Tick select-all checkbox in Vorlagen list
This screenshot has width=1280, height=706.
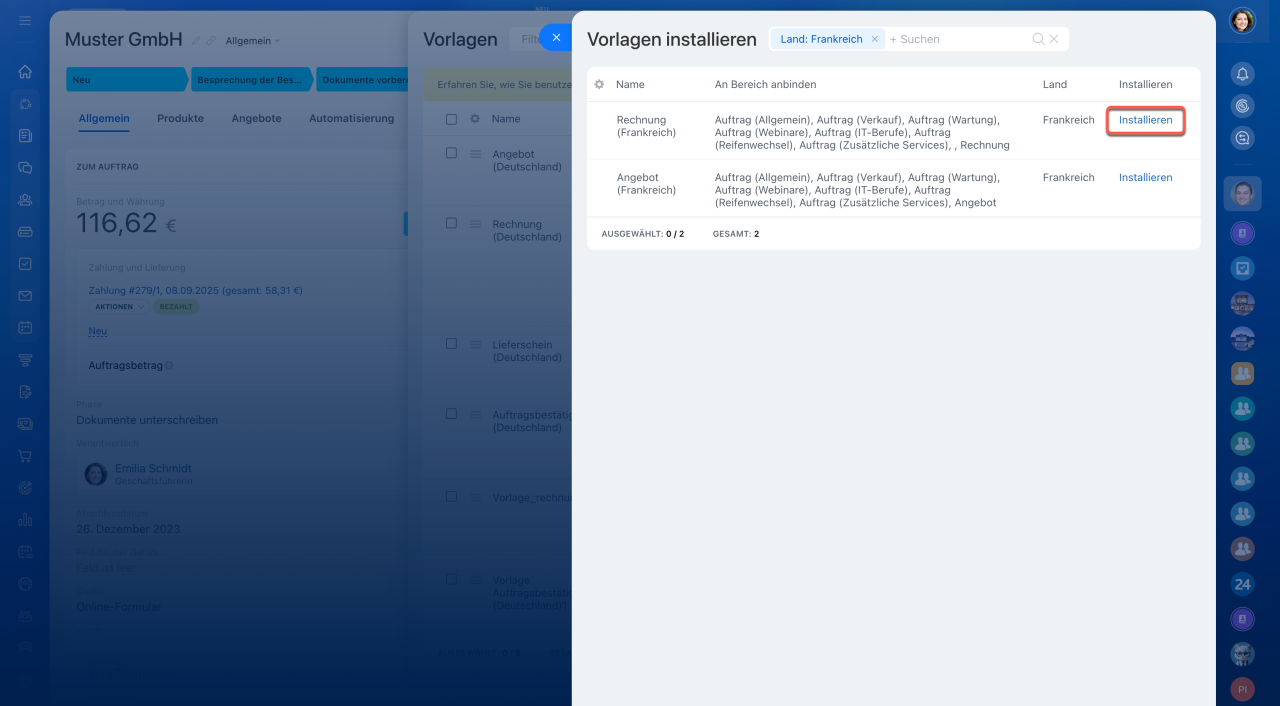[x=451, y=119]
